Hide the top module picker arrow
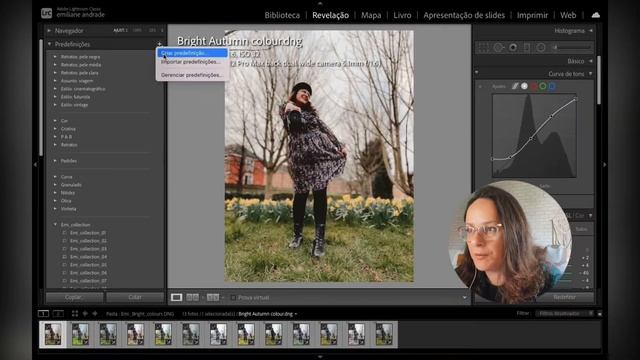Image resolution: width=640 pixels, height=360 pixels. 320,3
